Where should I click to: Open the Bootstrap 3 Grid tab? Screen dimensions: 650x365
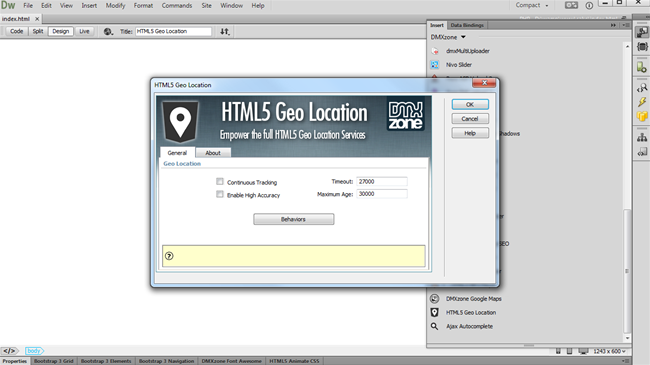point(53,361)
